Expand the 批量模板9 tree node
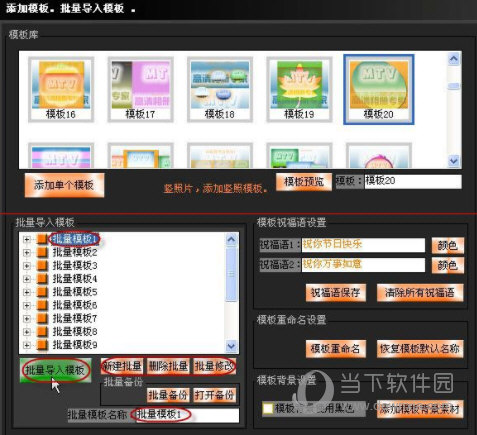 [x=27, y=345]
